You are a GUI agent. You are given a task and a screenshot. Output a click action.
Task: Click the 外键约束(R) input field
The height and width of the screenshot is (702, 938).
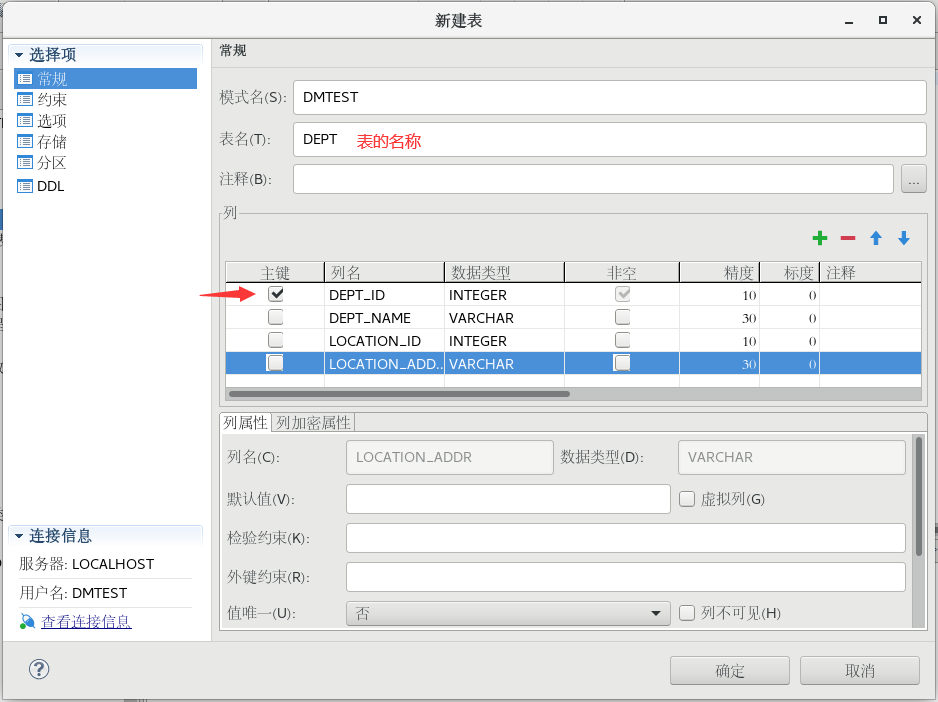626,577
